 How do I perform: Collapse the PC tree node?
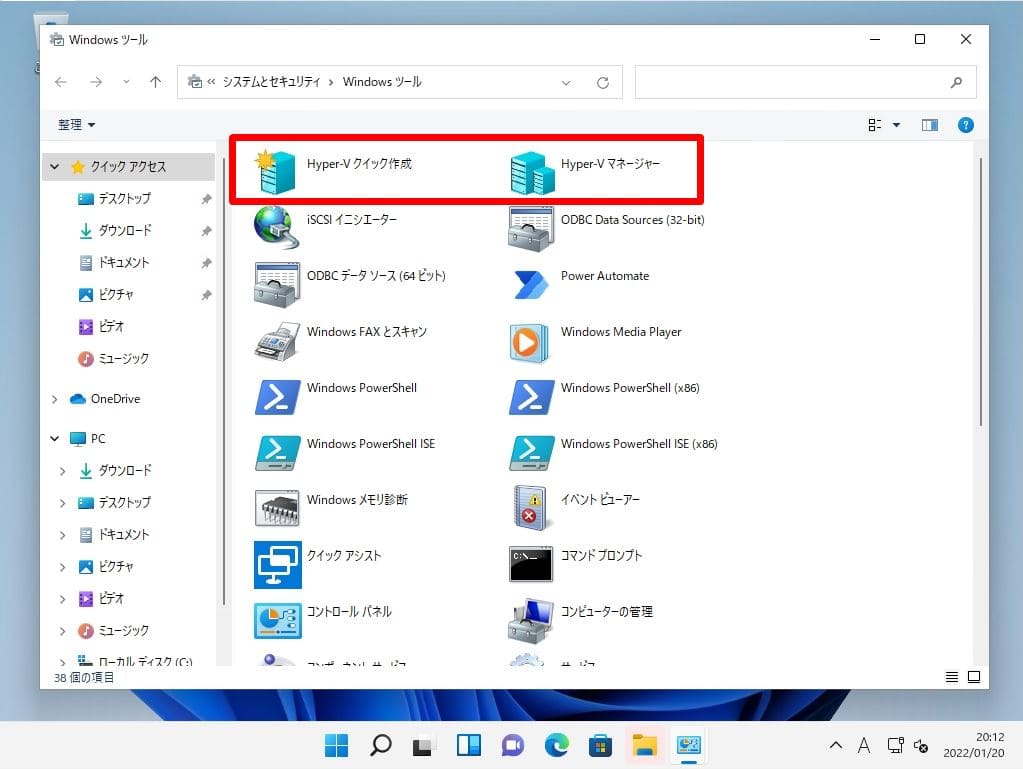(x=55, y=438)
